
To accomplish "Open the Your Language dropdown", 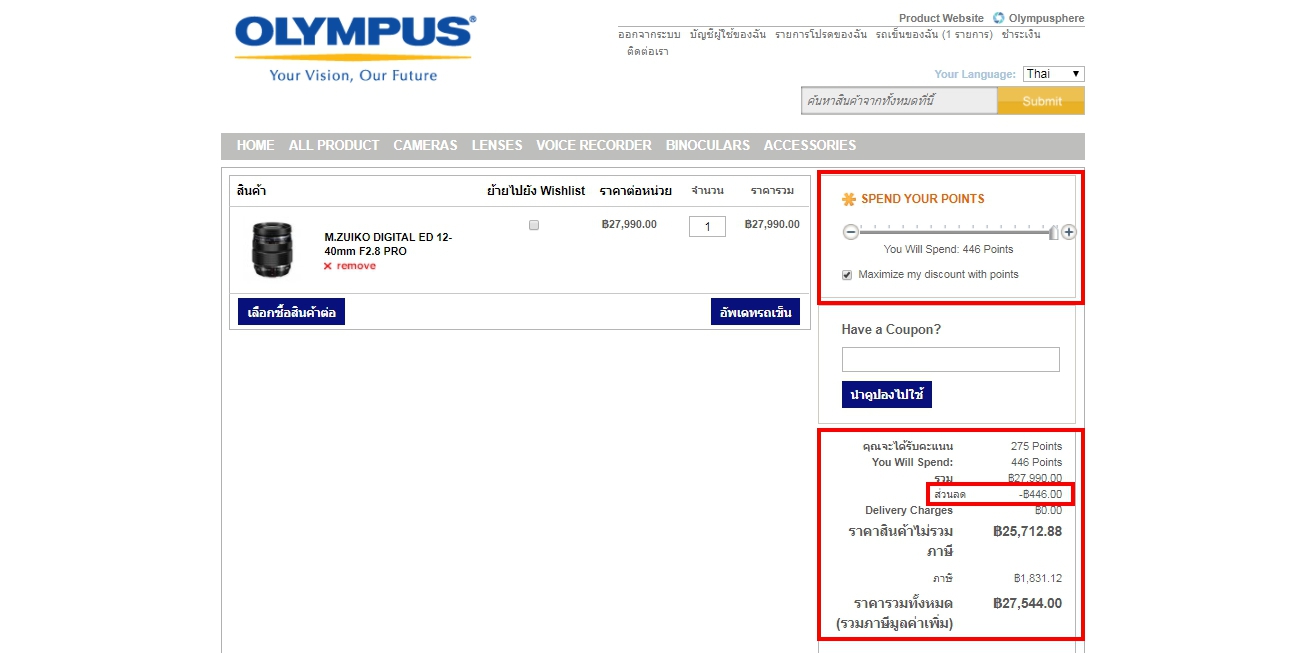I will click(1053, 74).
